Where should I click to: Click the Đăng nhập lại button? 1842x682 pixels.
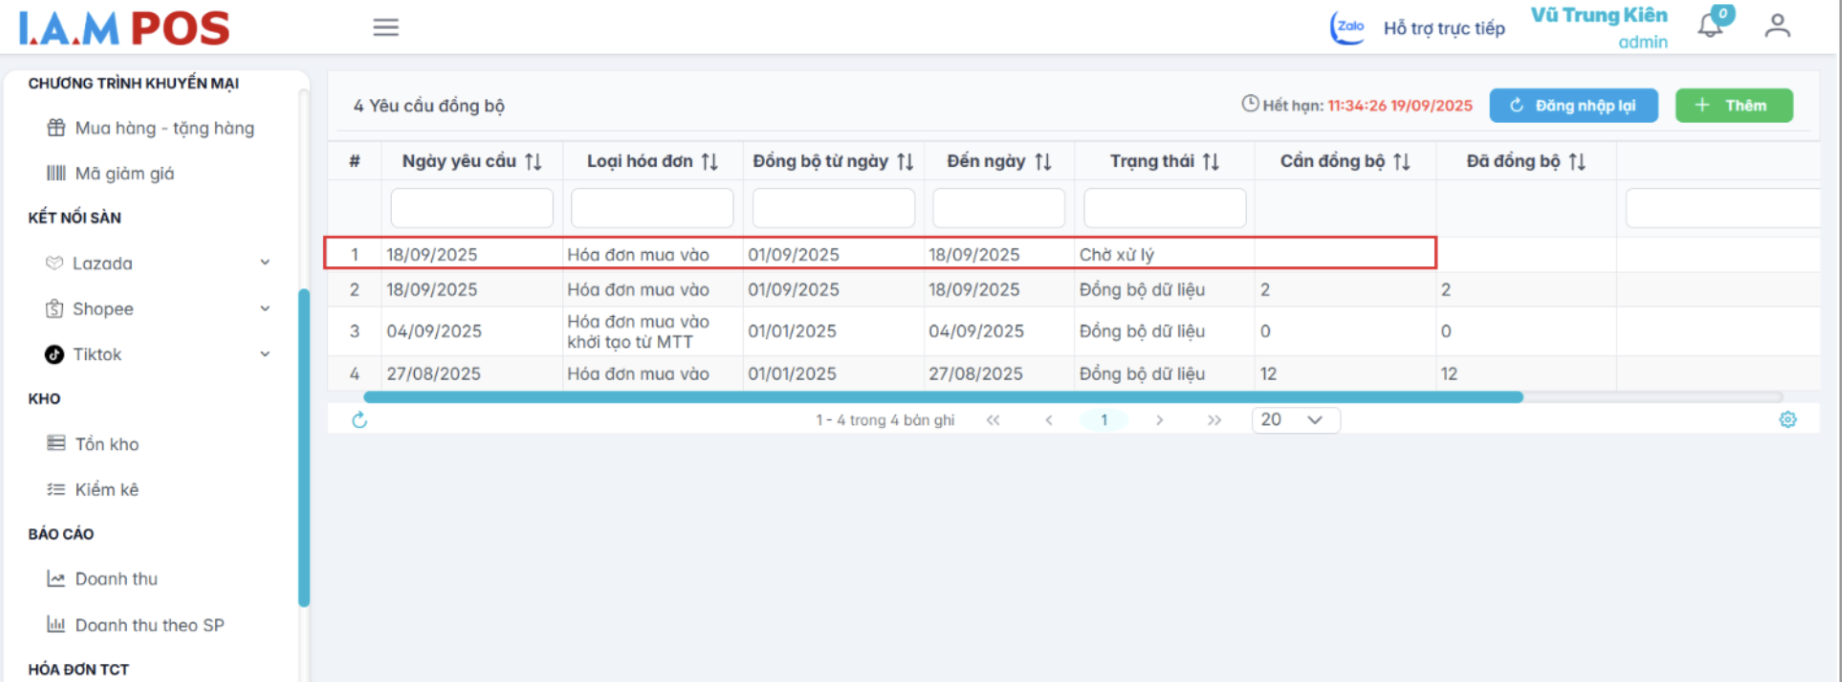pos(1573,105)
